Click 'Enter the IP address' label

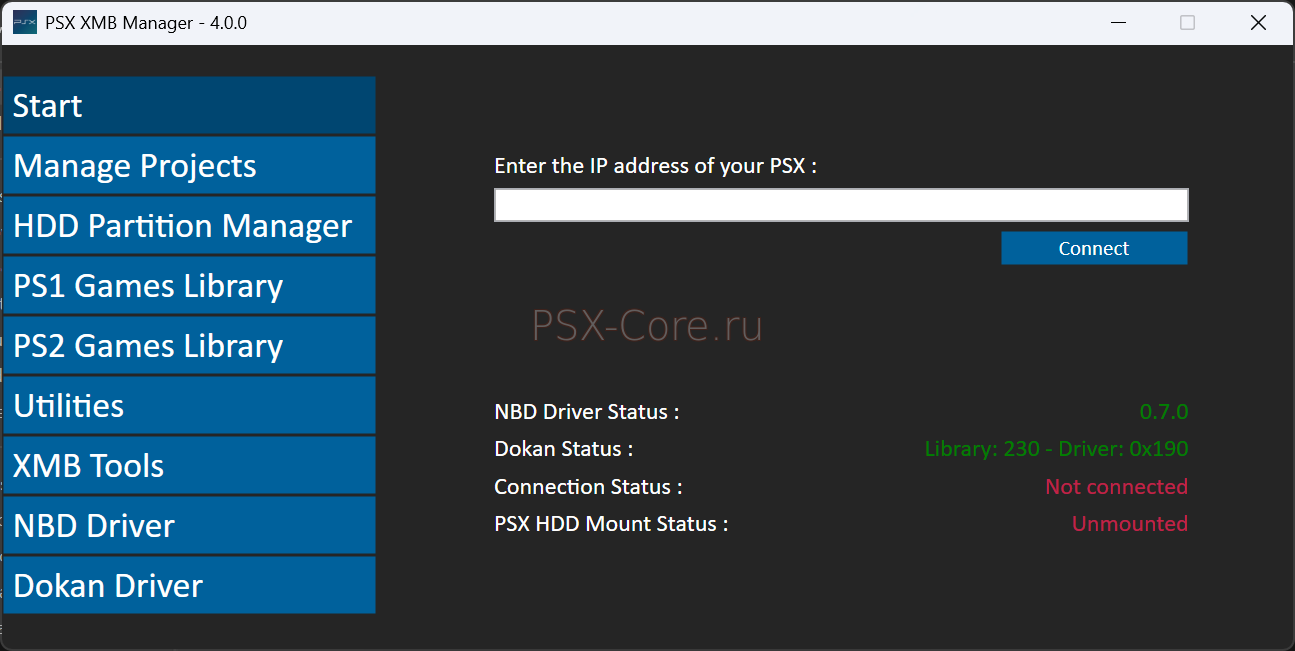point(656,166)
